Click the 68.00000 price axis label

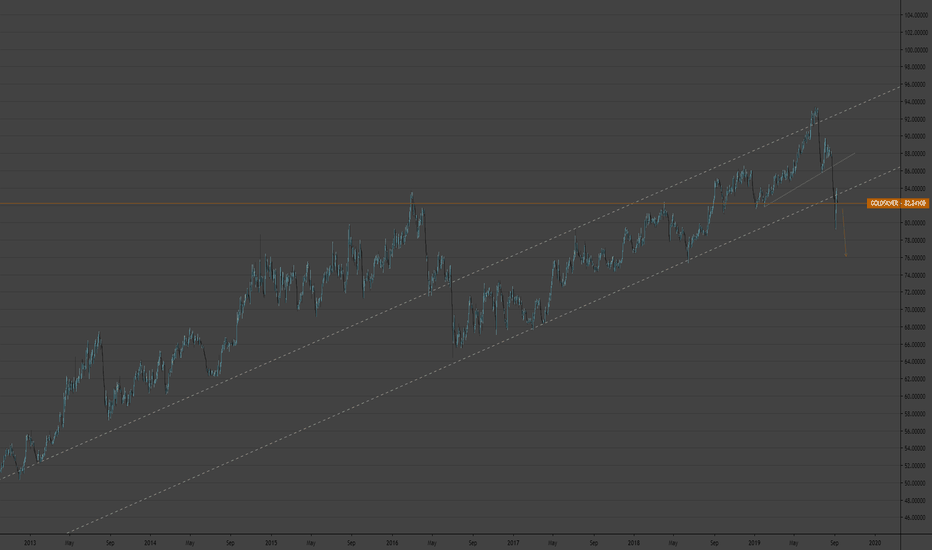(916, 327)
